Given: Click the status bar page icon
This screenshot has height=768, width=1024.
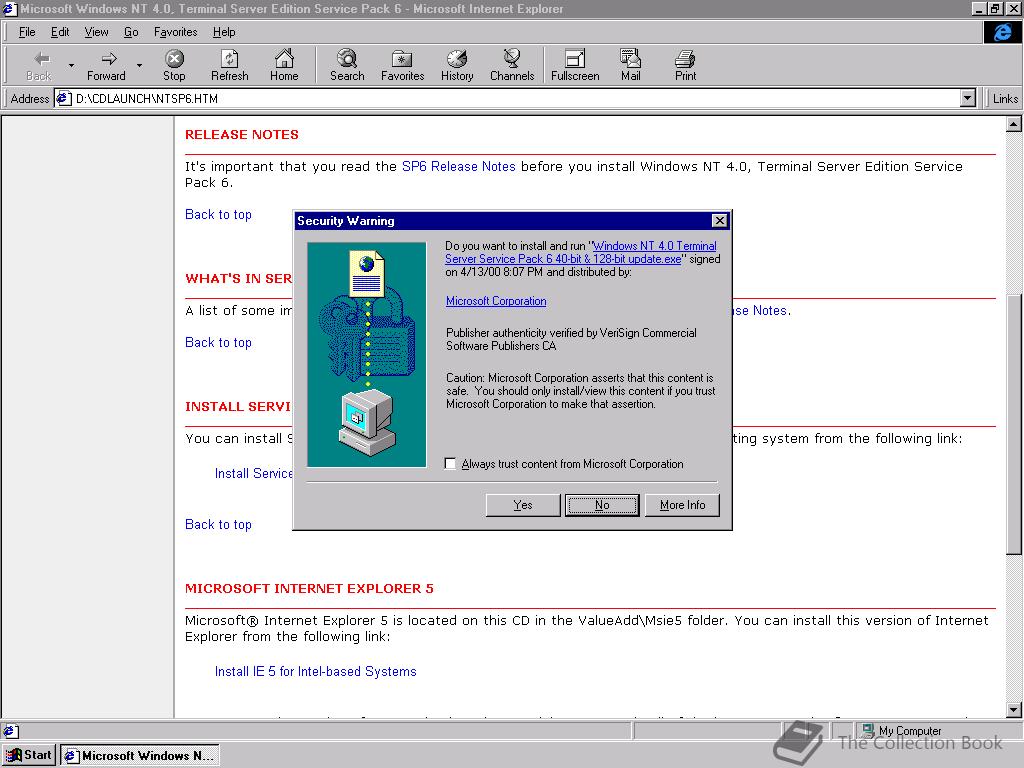Looking at the screenshot, I should click(x=11, y=731).
